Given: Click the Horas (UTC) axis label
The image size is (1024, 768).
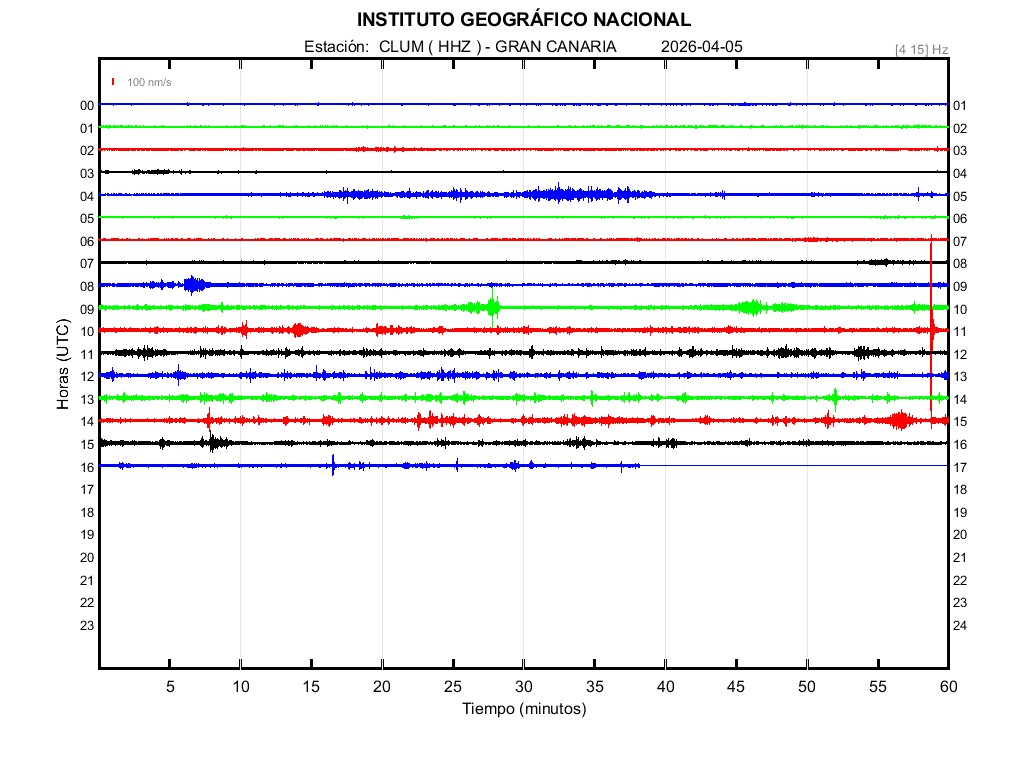Looking at the screenshot, I should 62,365.
